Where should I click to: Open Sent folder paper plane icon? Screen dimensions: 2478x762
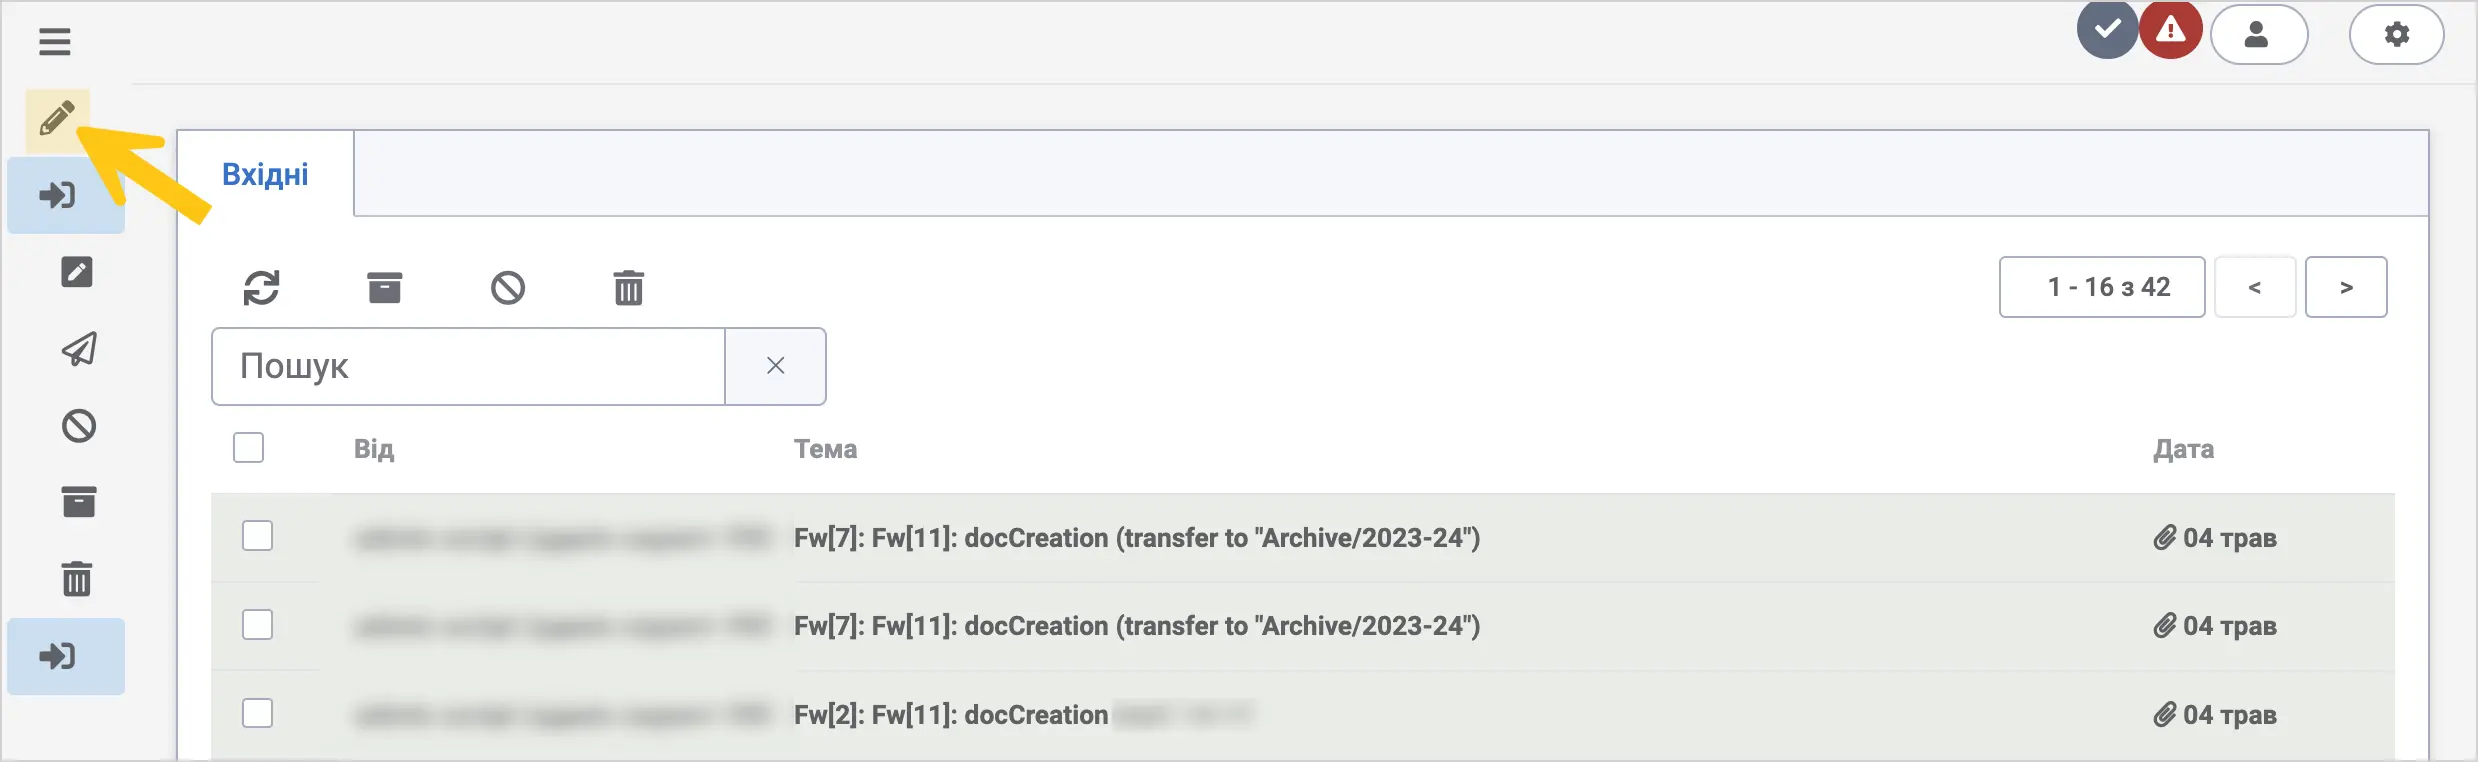[x=79, y=349]
